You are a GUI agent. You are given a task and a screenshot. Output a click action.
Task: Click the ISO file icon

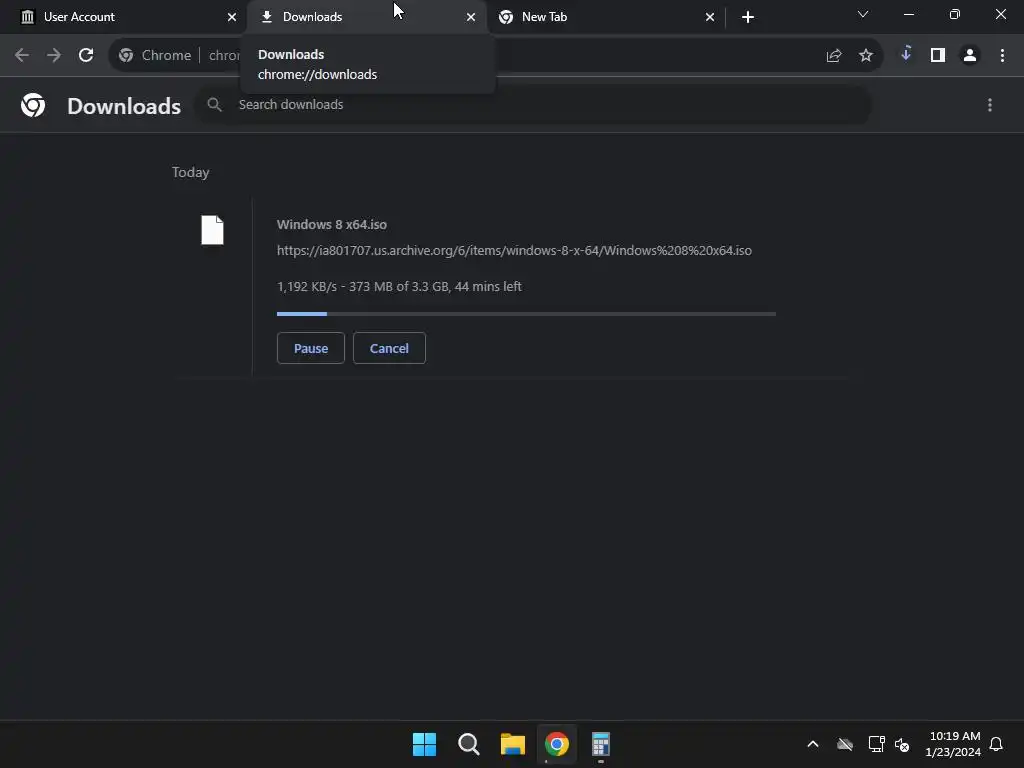(212, 230)
